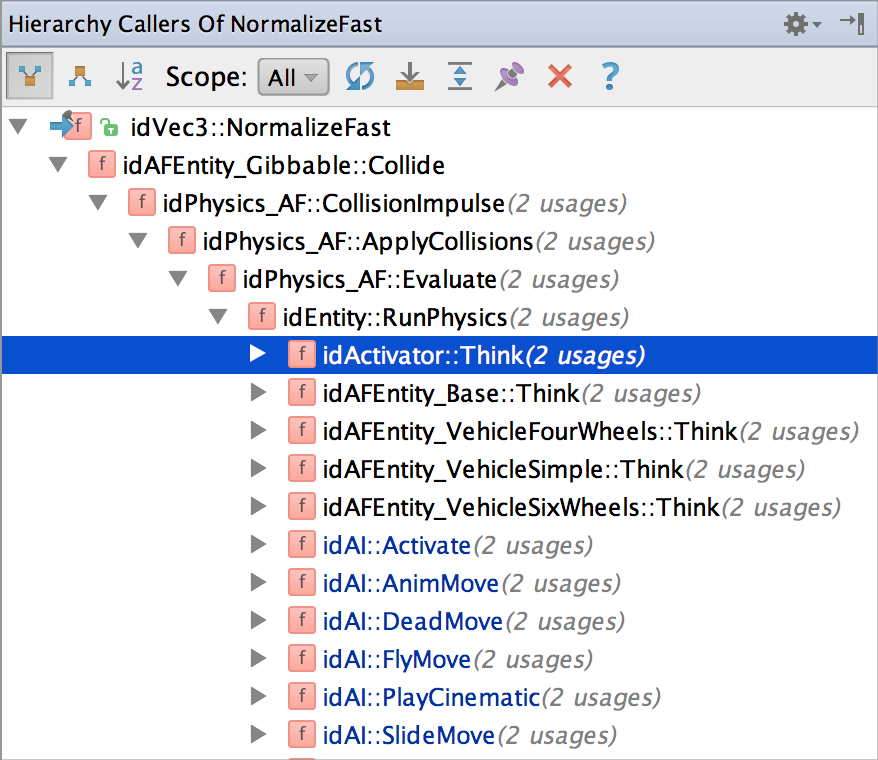Export hierarchy to text file

(409, 76)
